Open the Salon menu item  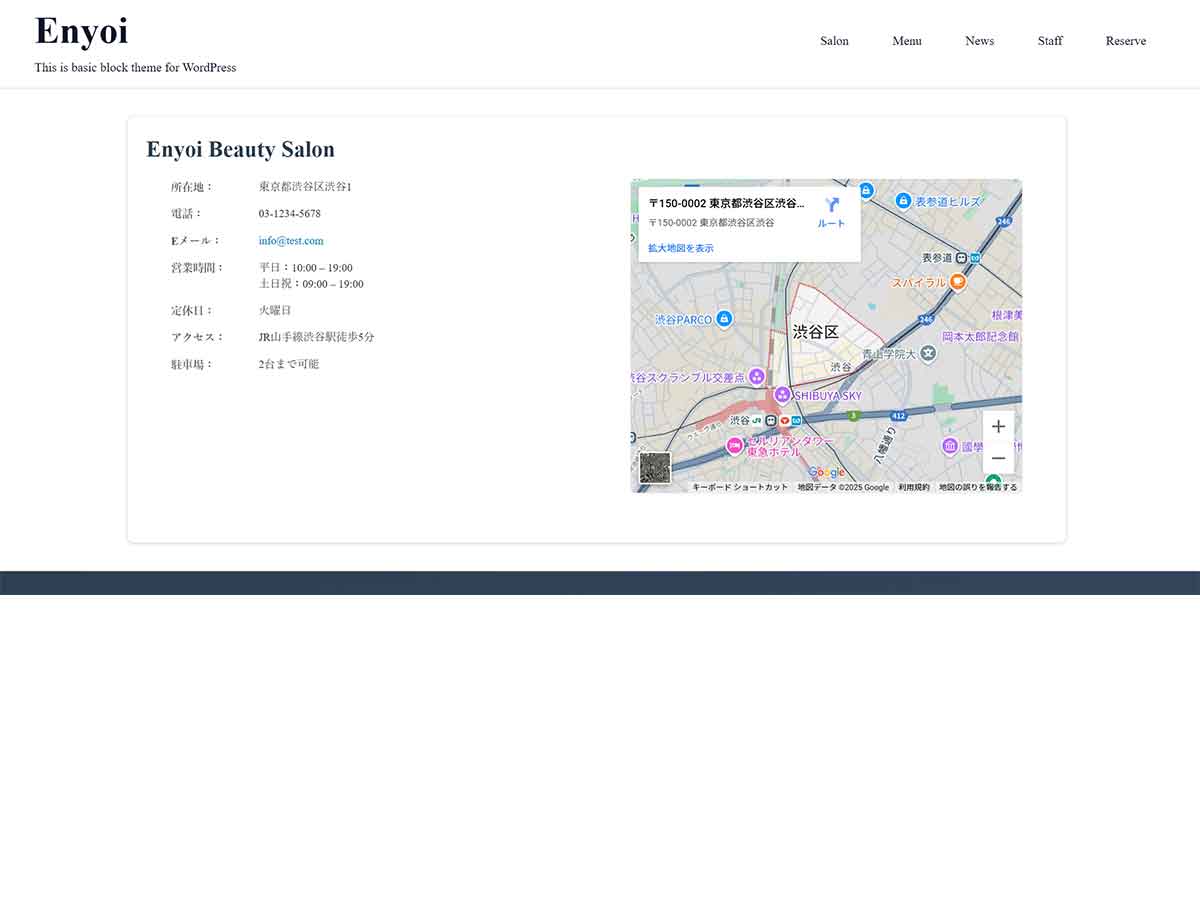[834, 41]
